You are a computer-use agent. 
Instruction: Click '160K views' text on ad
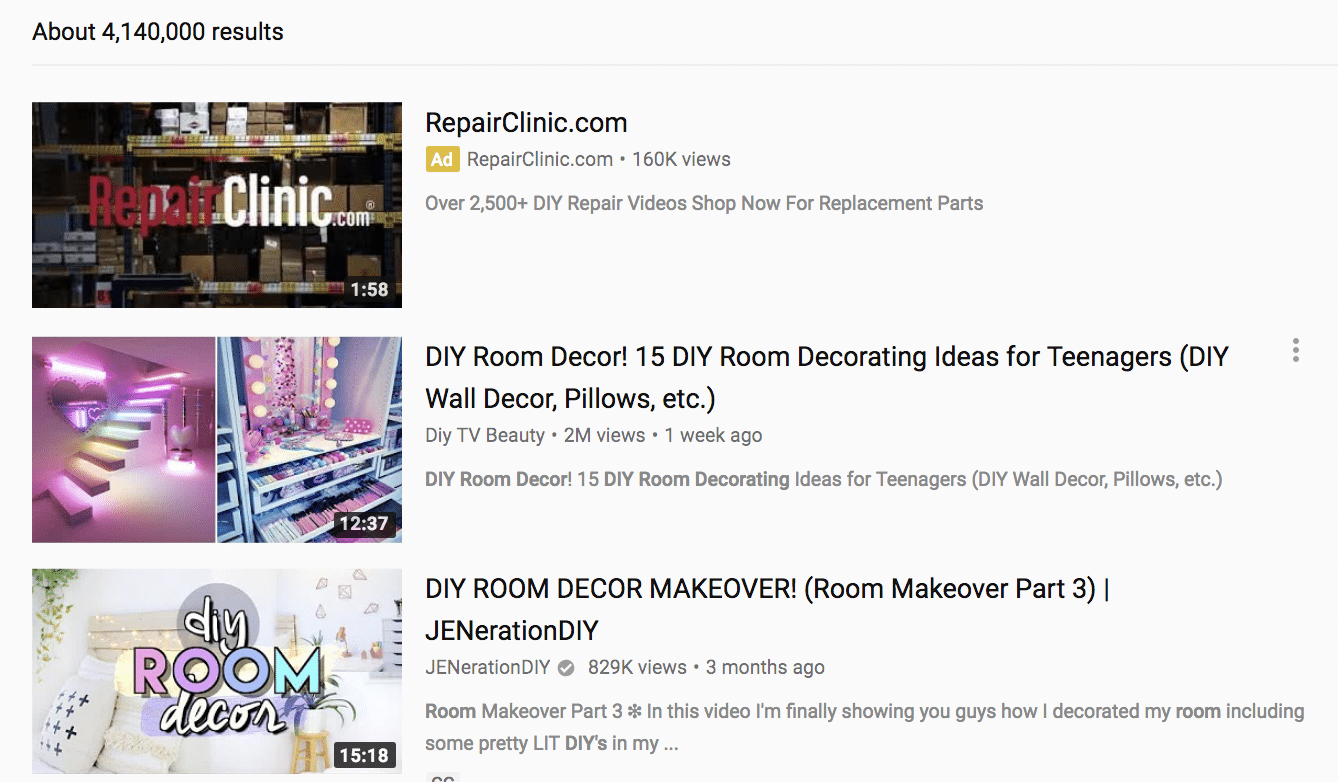coord(681,159)
